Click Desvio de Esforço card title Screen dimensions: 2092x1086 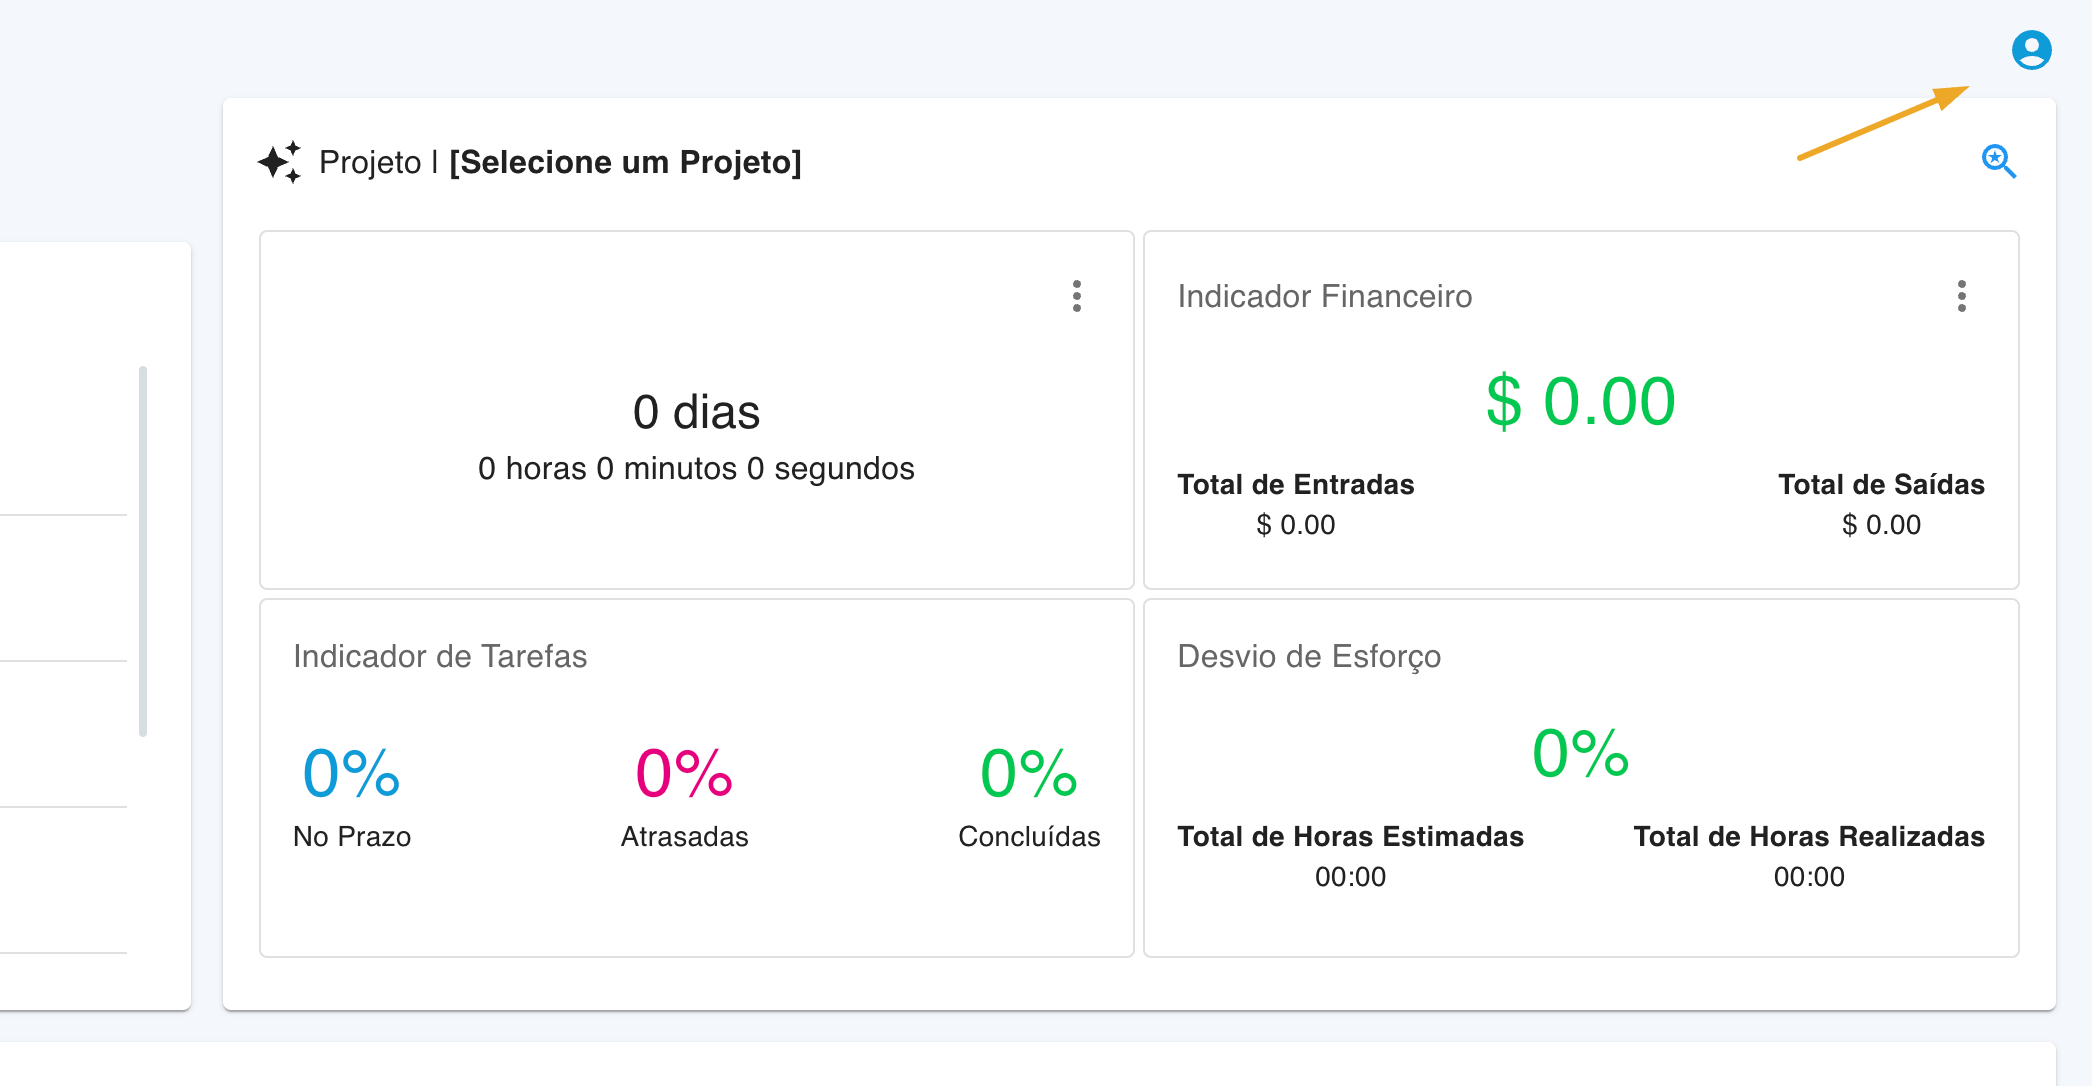(x=1308, y=656)
